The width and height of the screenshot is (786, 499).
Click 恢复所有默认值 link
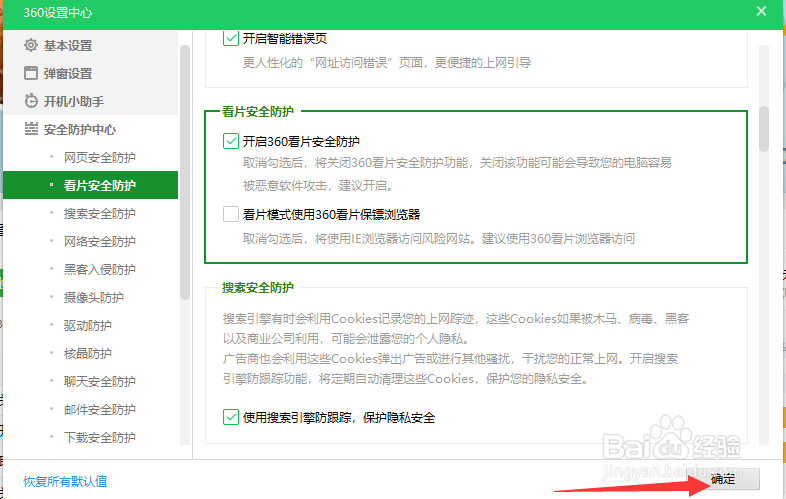65,481
